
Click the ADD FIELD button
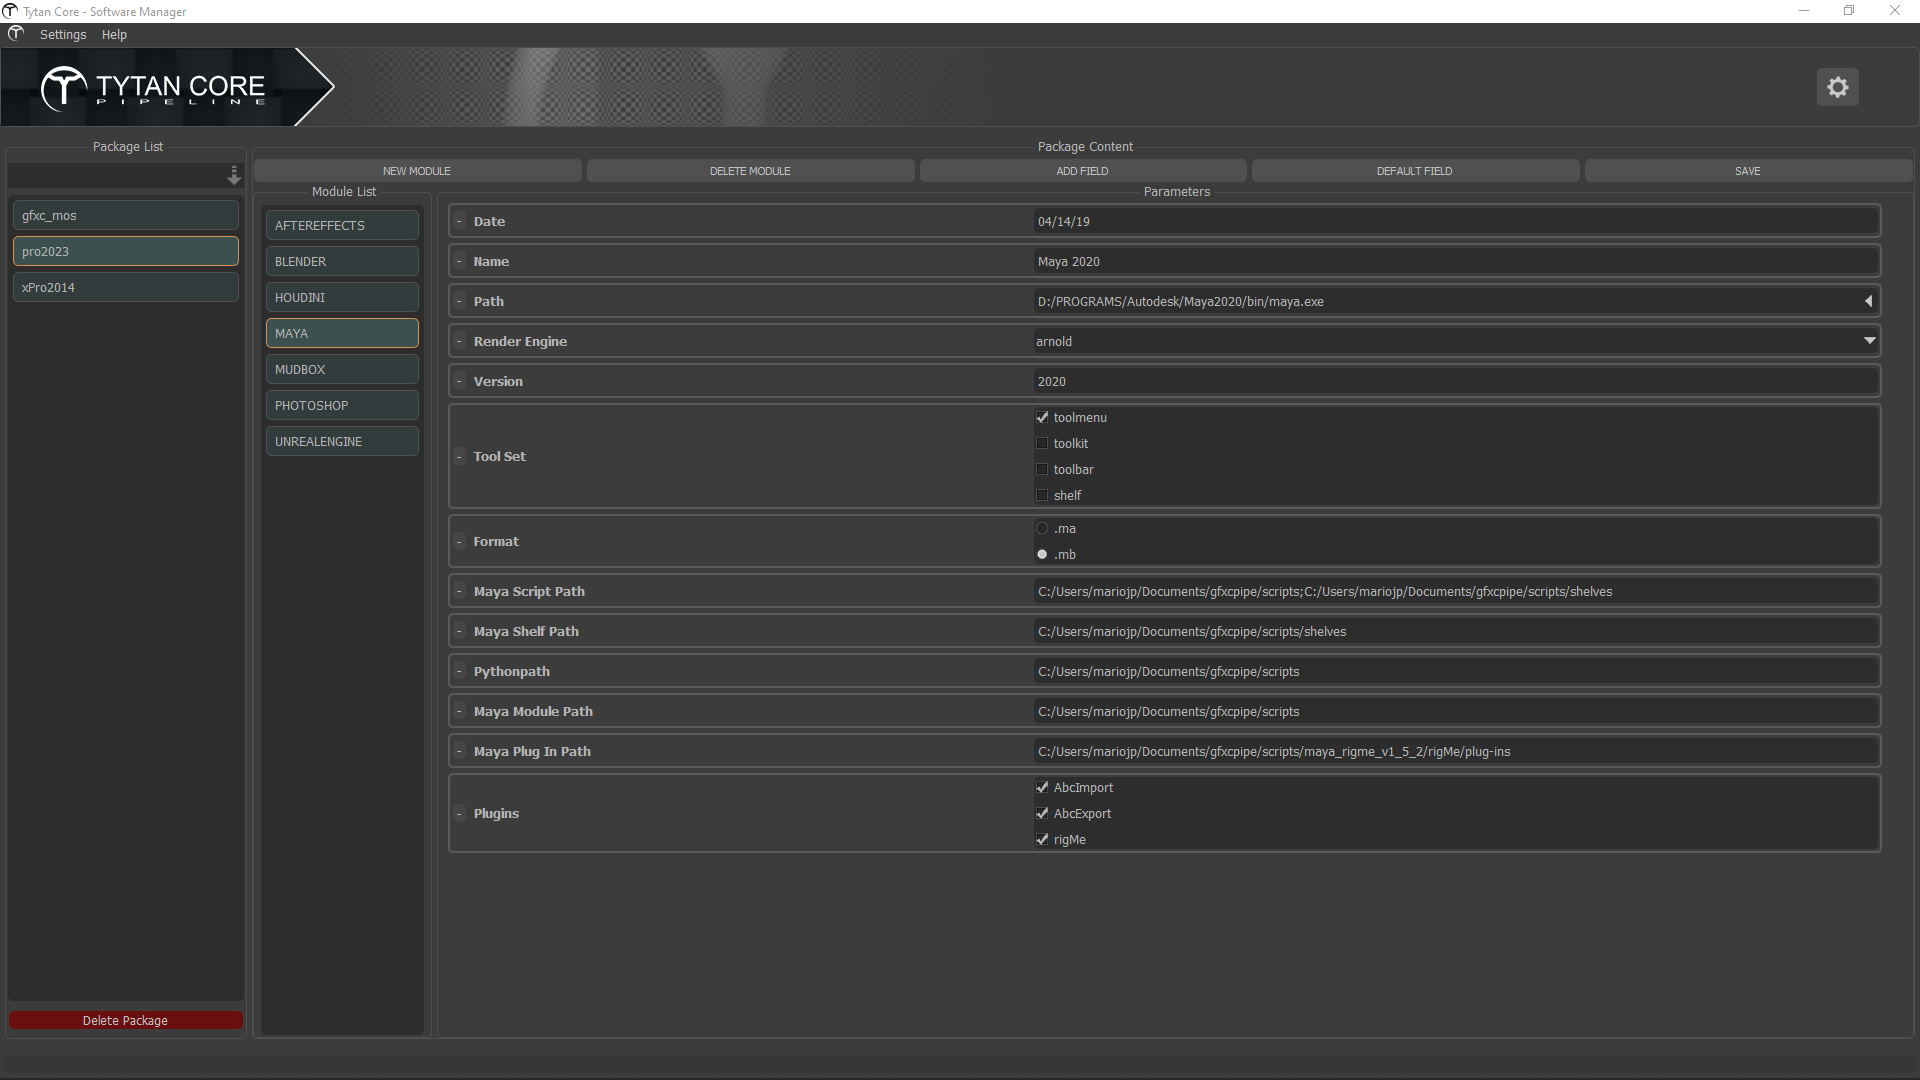[1082, 171]
